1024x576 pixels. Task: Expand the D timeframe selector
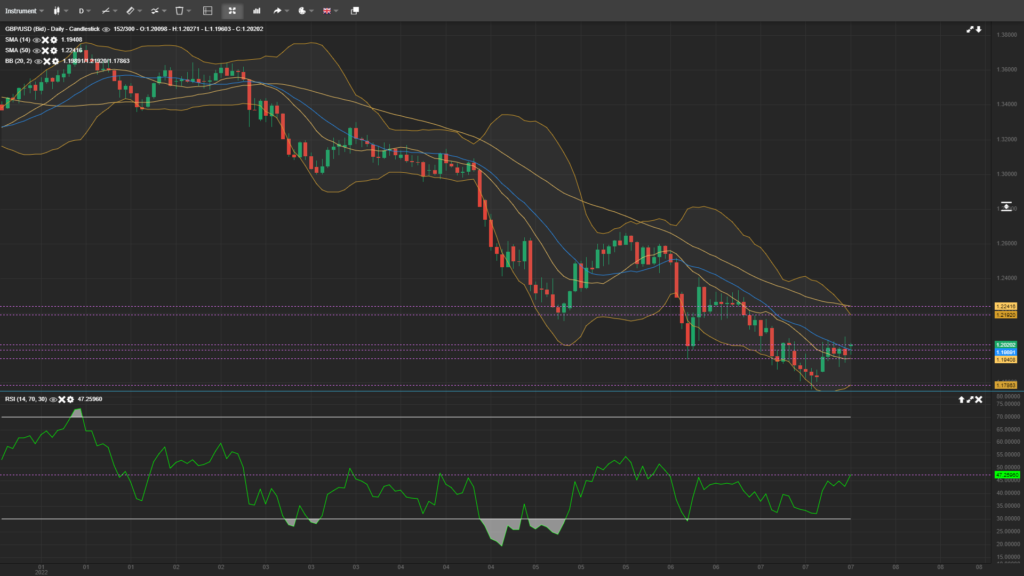point(83,10)
